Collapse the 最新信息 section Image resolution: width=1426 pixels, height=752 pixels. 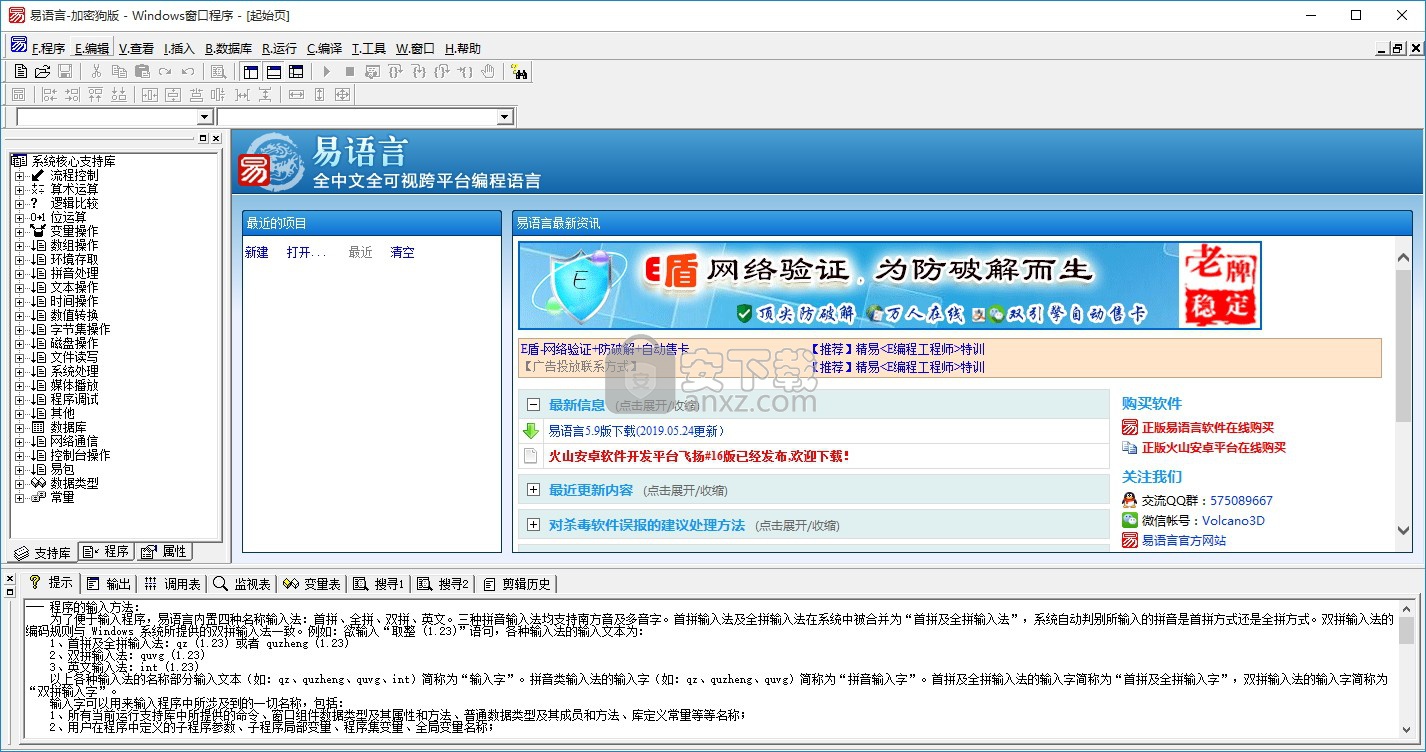point(533,405)
